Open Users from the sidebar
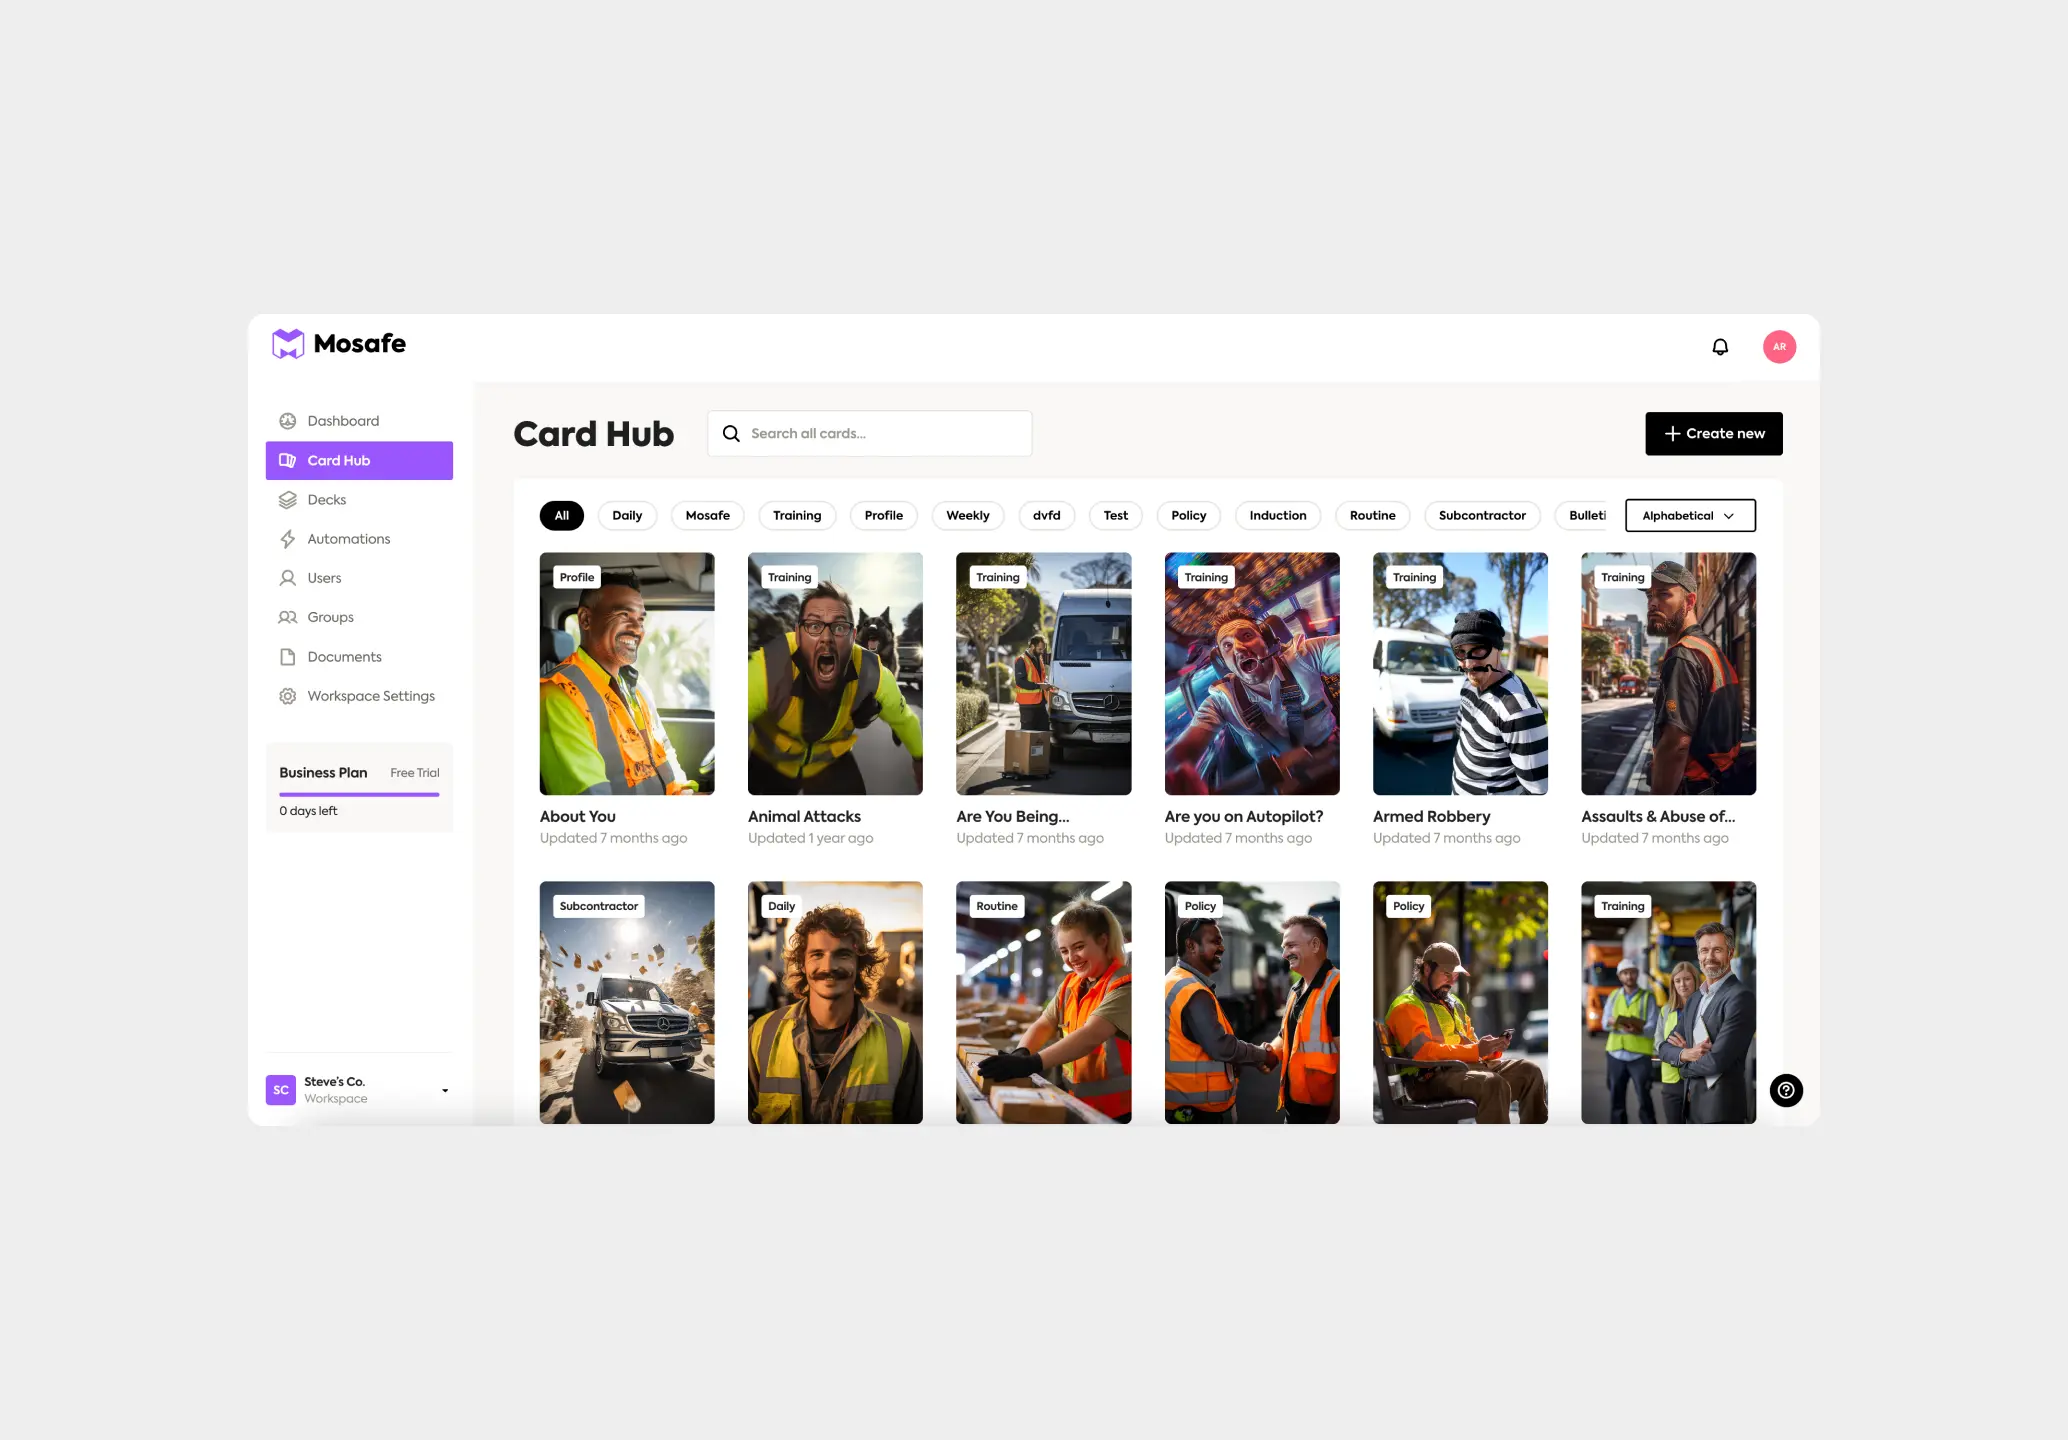The height and width of the screenshot is (1440, 2068). (324, 578)
